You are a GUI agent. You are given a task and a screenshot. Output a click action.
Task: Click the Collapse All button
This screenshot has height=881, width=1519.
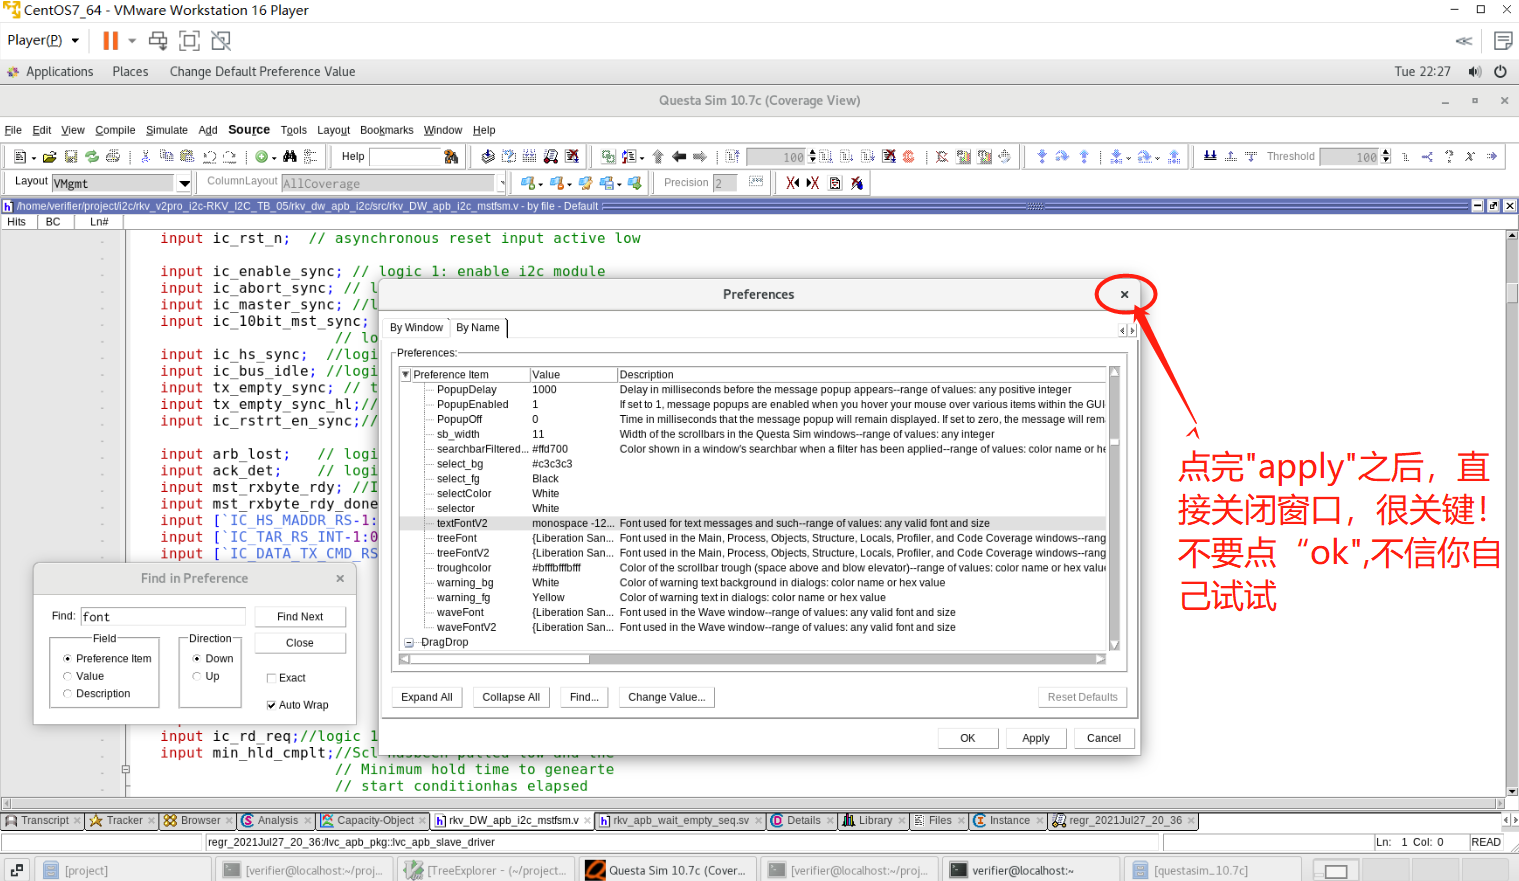[x=511, y=697]
